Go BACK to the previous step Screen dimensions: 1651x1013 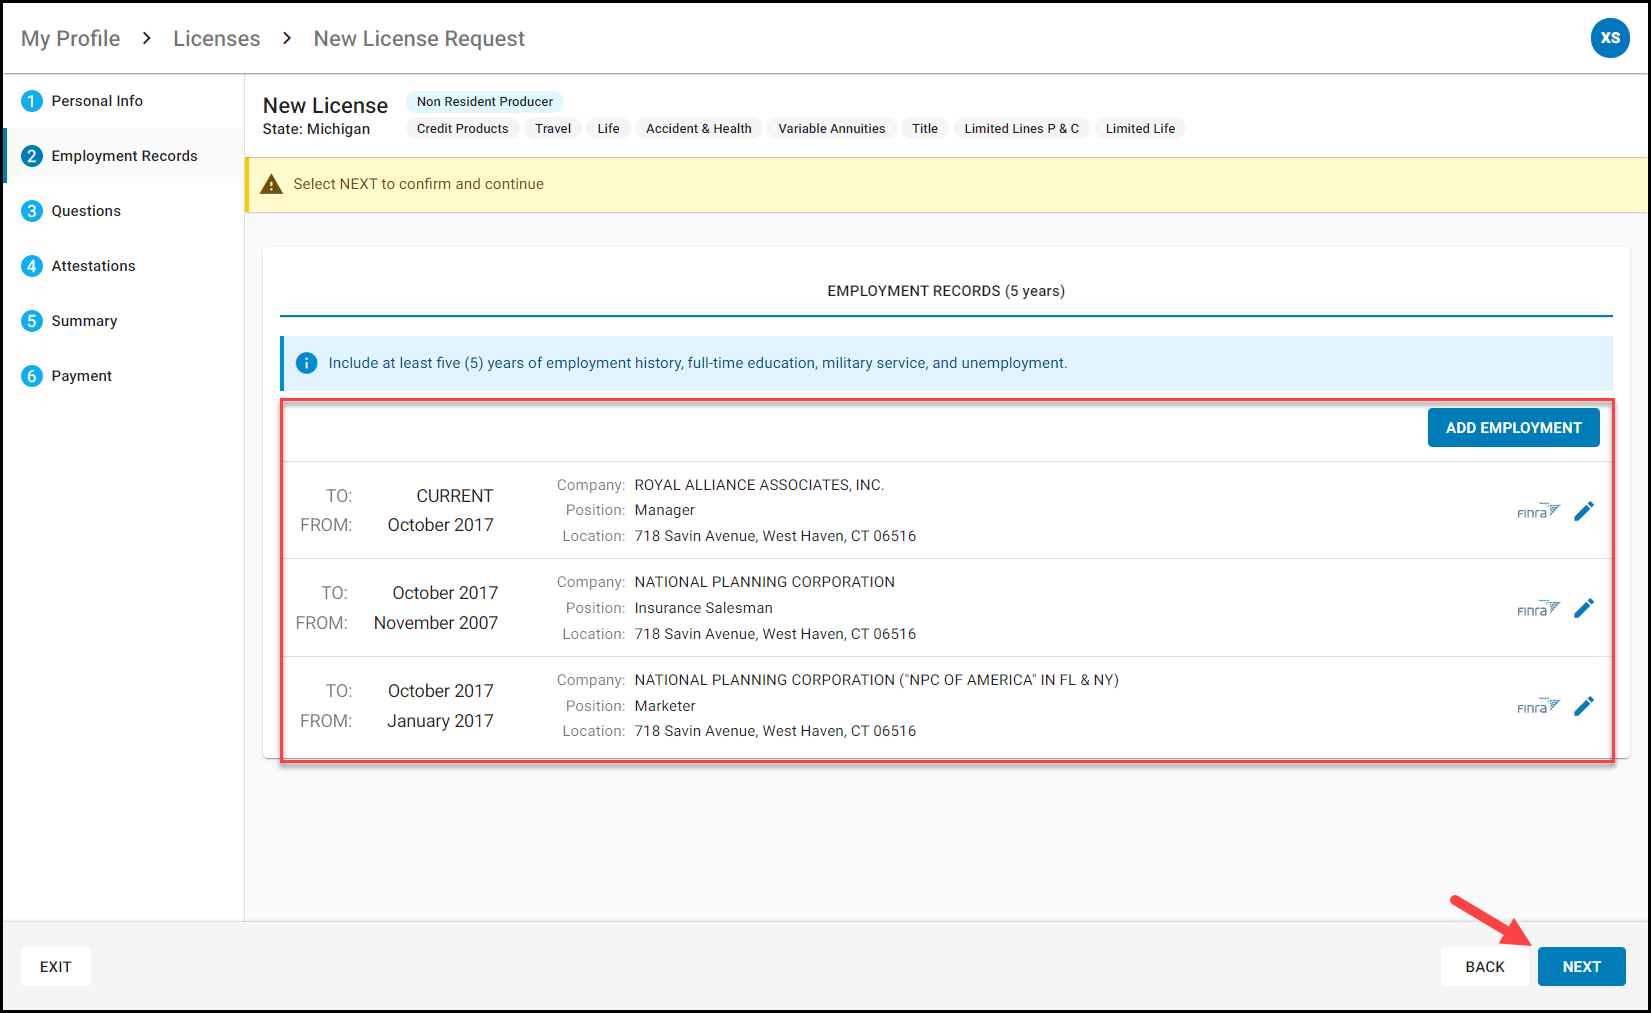click(x=1484, y=967)
